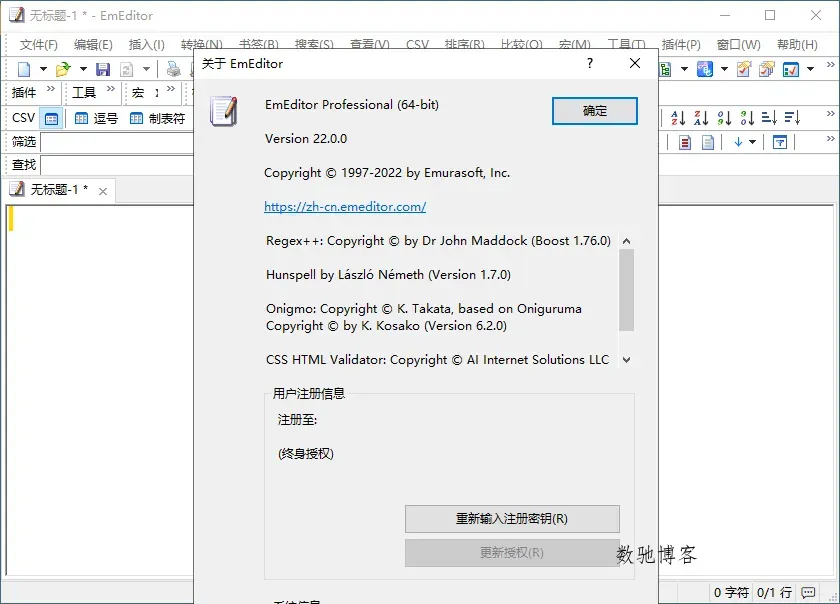Open dropdown beside the blue down arrow
Screen dimensions: 840x604
click(753, 142)
